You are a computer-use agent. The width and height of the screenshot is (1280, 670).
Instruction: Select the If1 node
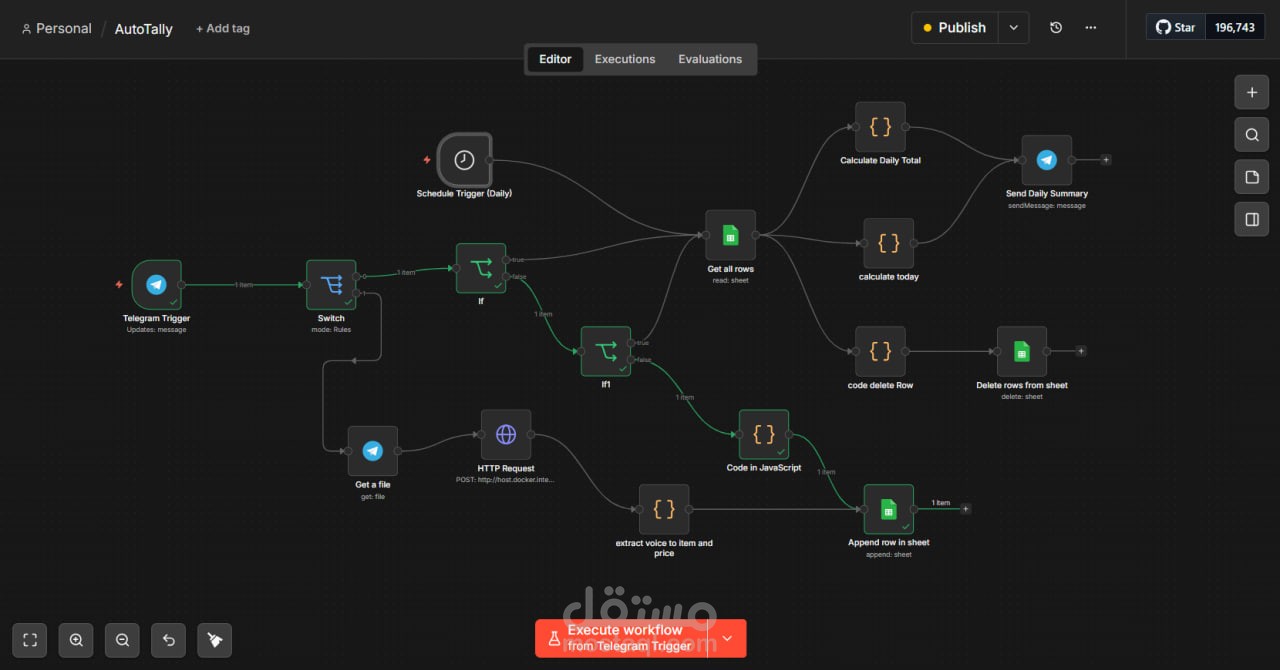pyautogui.click(x=606, y=351)
